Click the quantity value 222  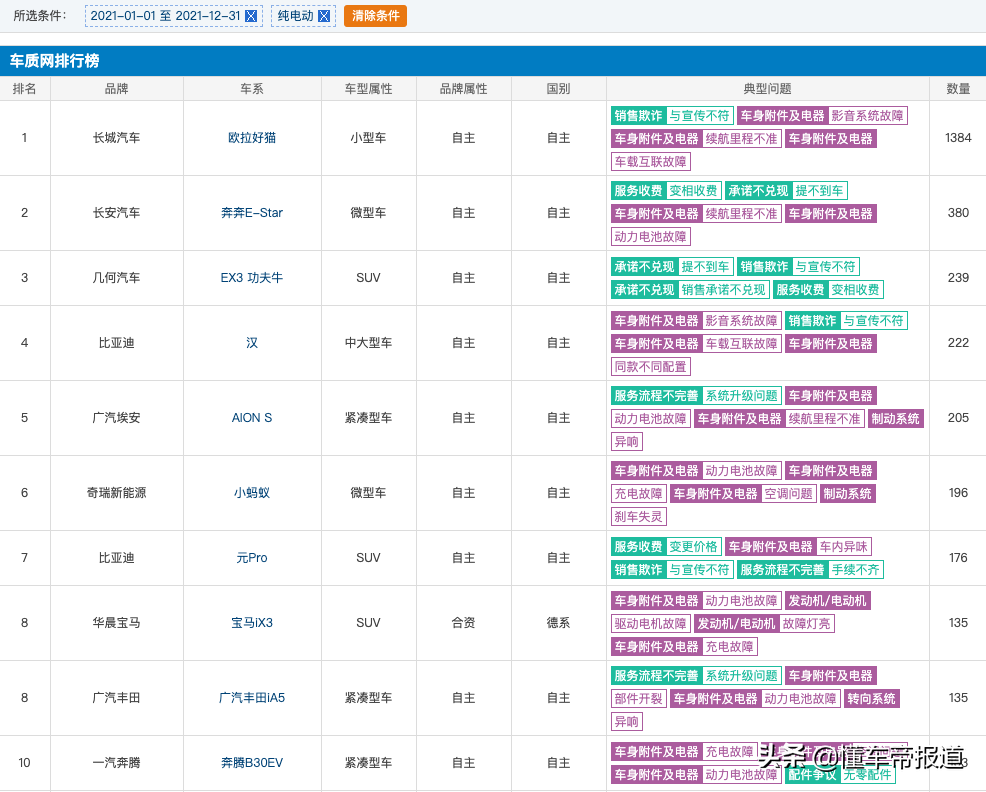958,343
